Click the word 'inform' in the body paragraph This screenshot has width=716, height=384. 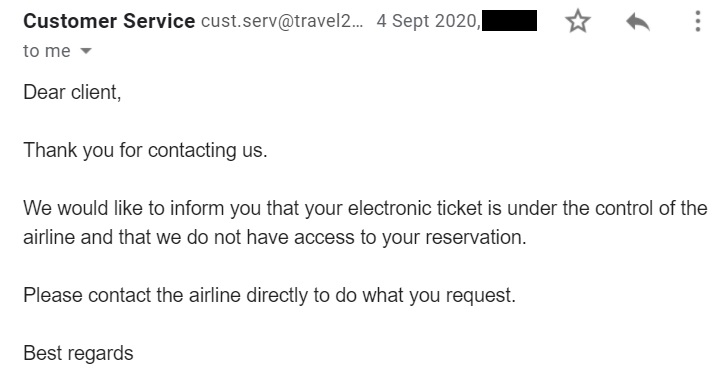coord(197,208)
